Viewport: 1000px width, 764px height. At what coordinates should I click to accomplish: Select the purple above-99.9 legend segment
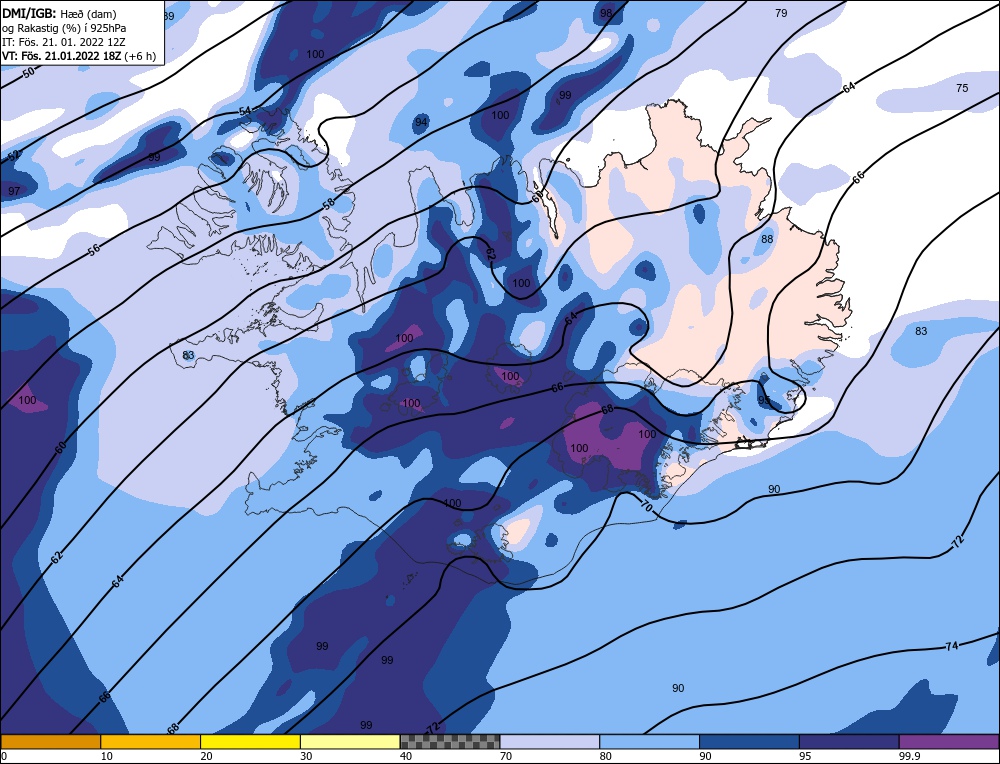click(x=949, y=741)
